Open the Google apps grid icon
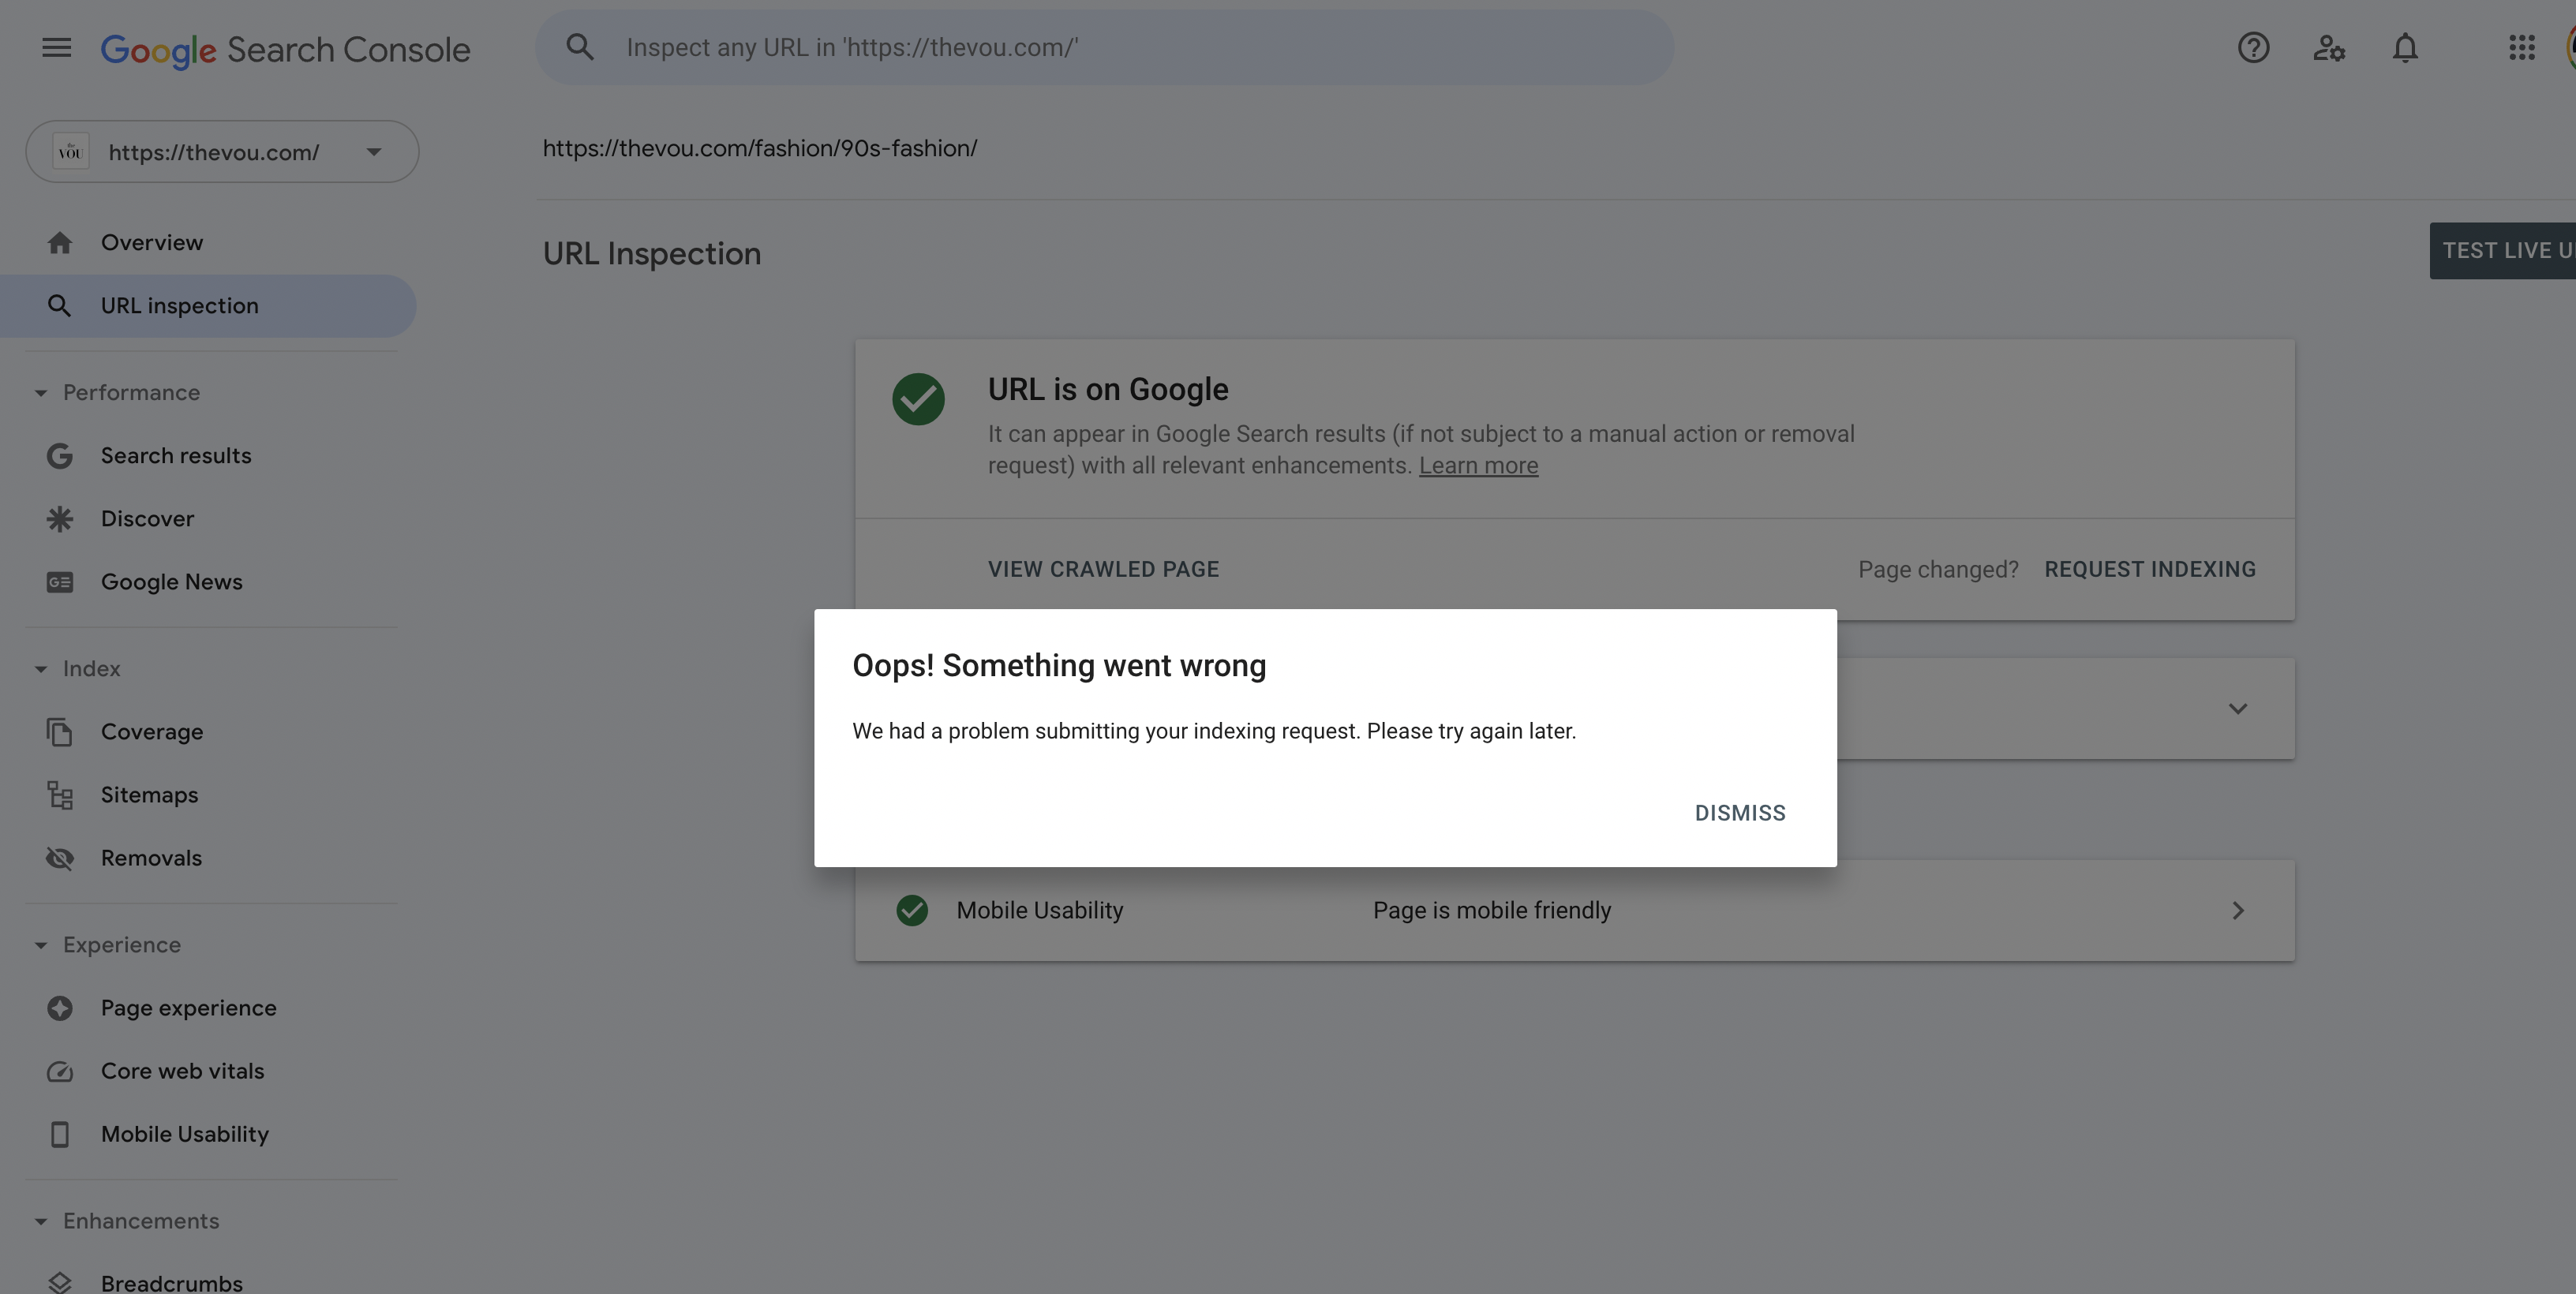Screen dimensions: 2576x1294 [2521, 48]
